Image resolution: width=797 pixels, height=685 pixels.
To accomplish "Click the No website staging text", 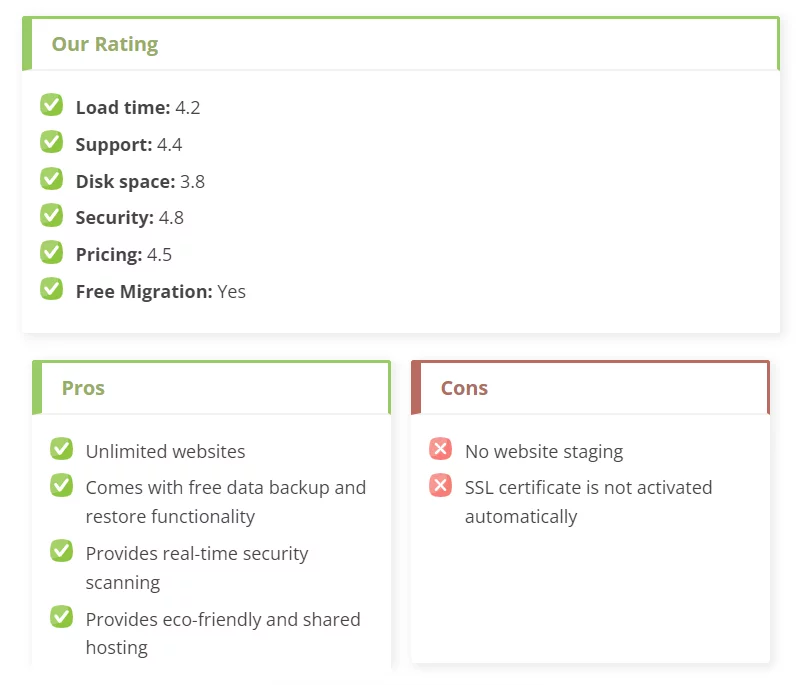I will [x=544, y=452].
